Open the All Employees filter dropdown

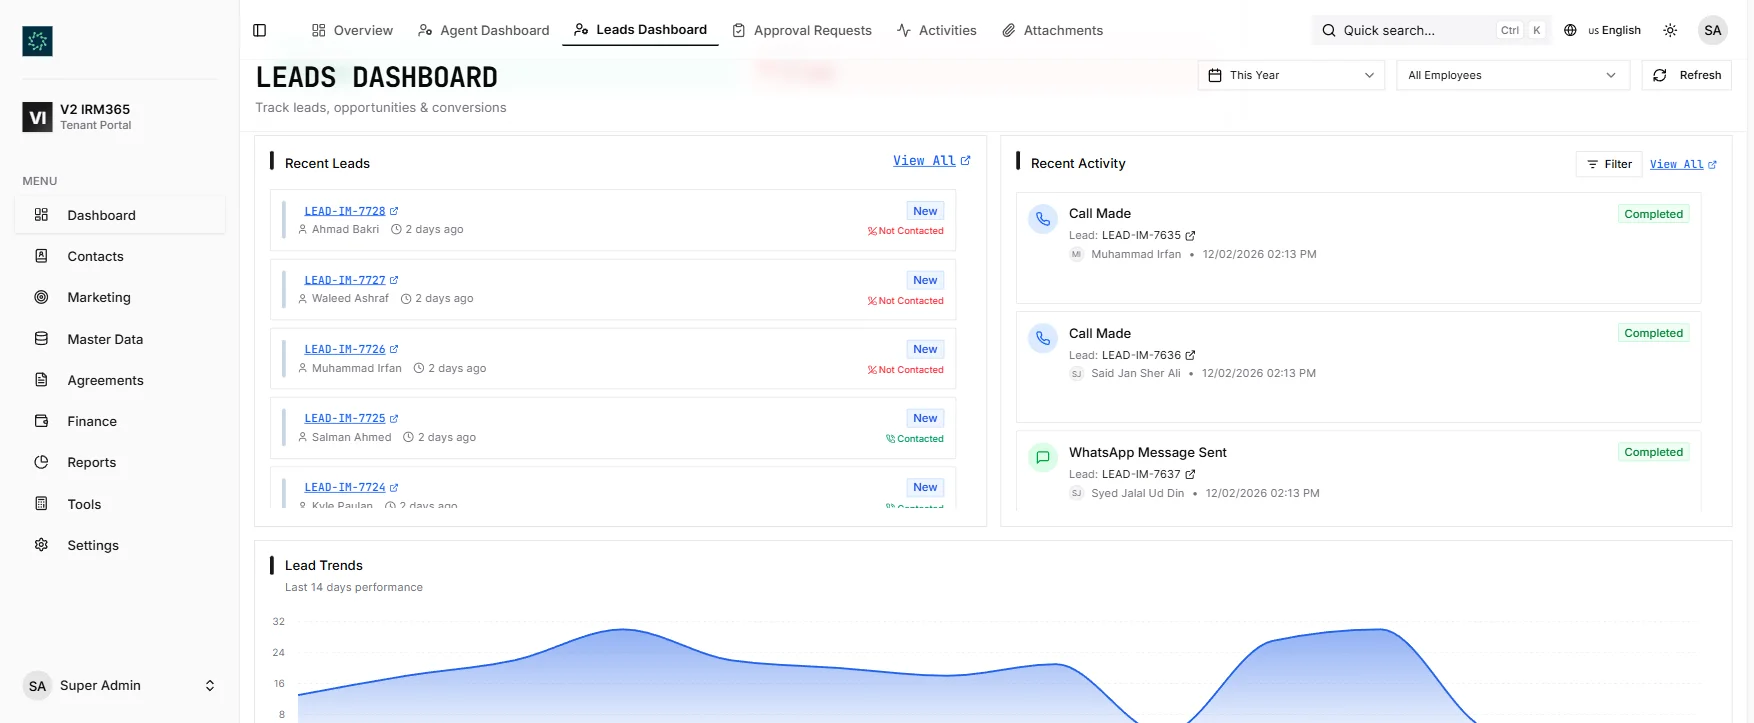click(x=1511, y=75)
